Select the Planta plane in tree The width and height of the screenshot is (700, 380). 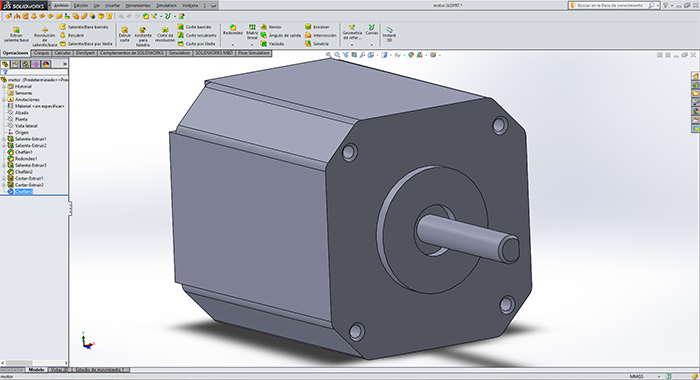tap(18, 119)
